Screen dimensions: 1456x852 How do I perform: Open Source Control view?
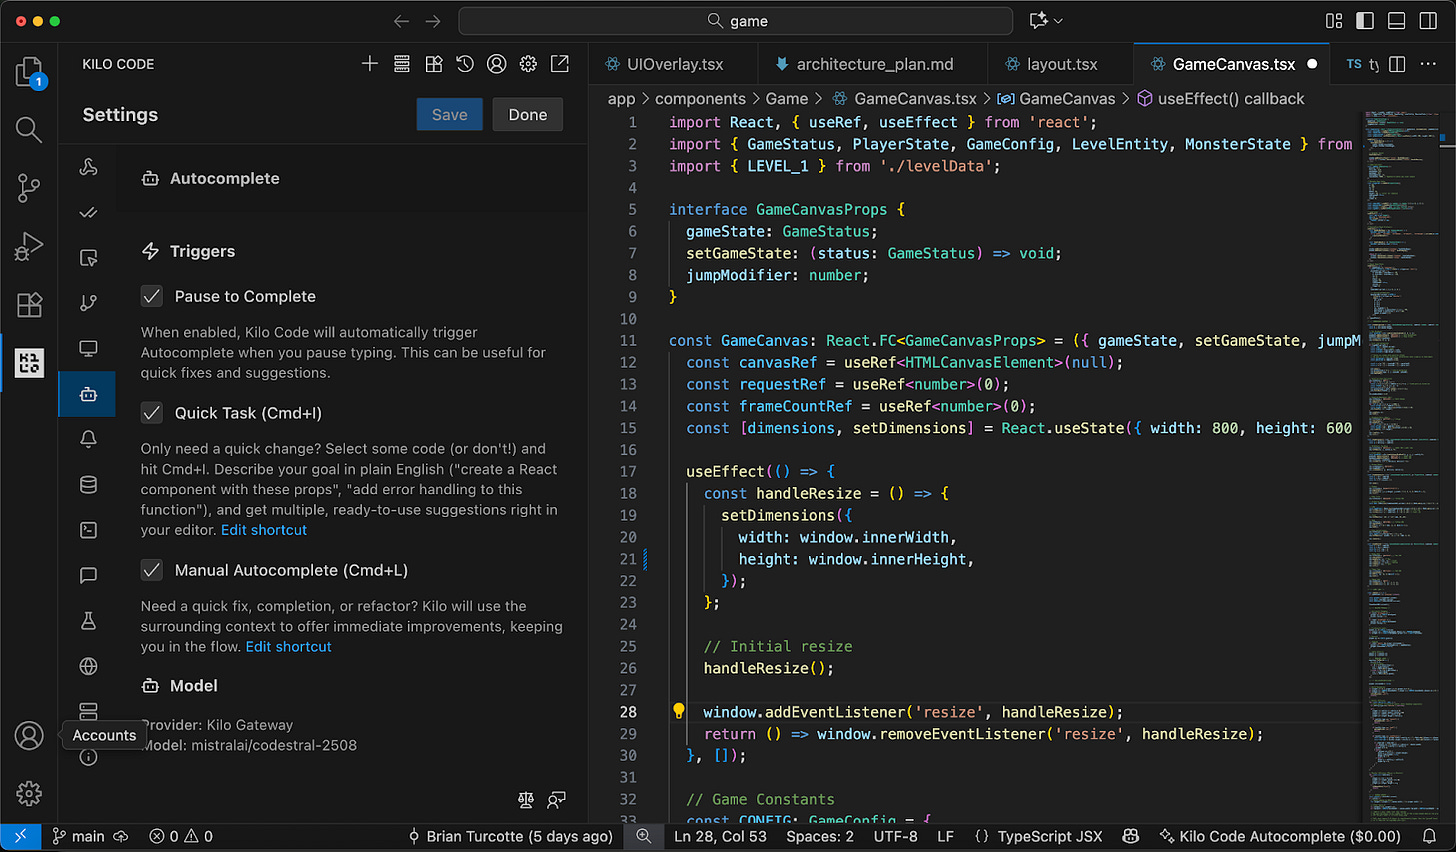pos(29,188)
